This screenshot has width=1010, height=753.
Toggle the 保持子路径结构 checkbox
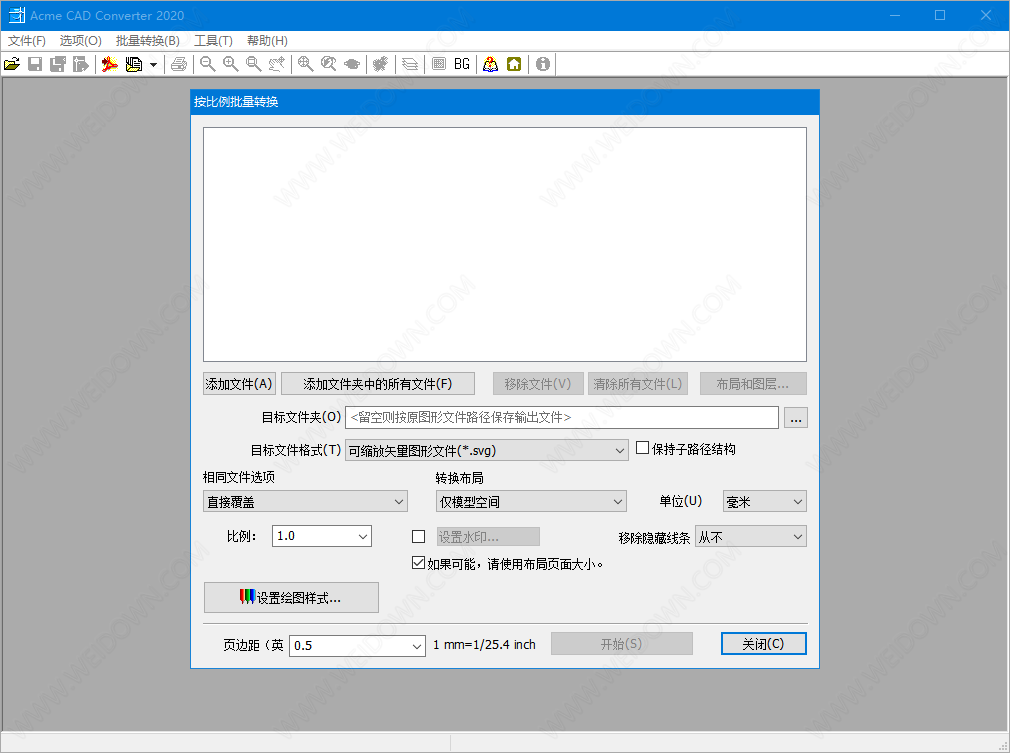click(x=642, y=448)
